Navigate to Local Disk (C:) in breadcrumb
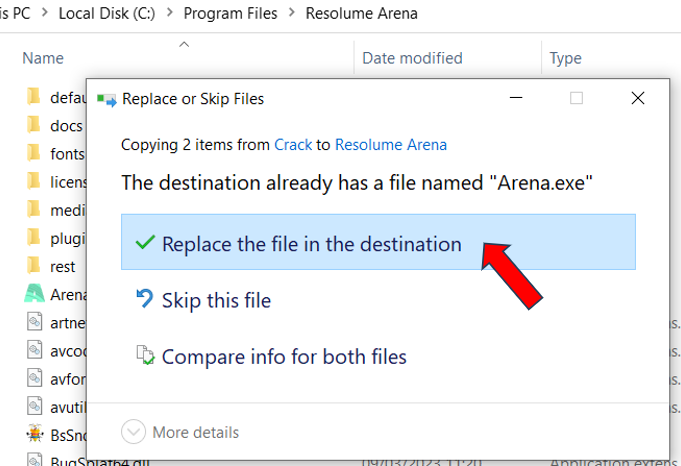681x466 pixels. tap(107, 13)
